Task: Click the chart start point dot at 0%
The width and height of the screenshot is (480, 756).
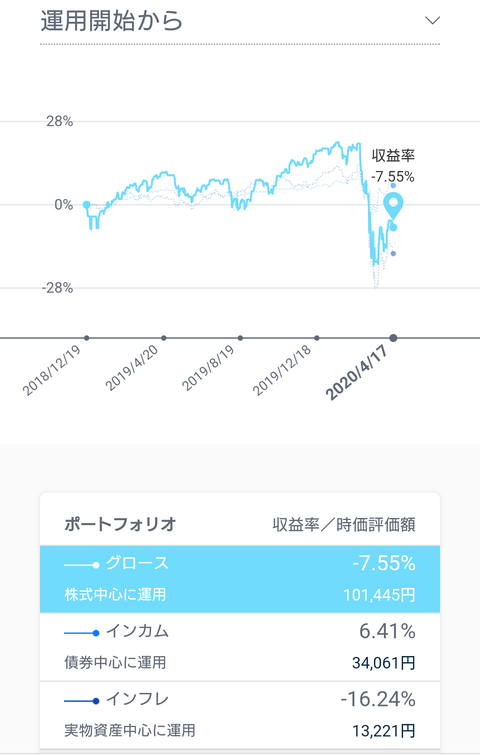Action: click(87, 205)
